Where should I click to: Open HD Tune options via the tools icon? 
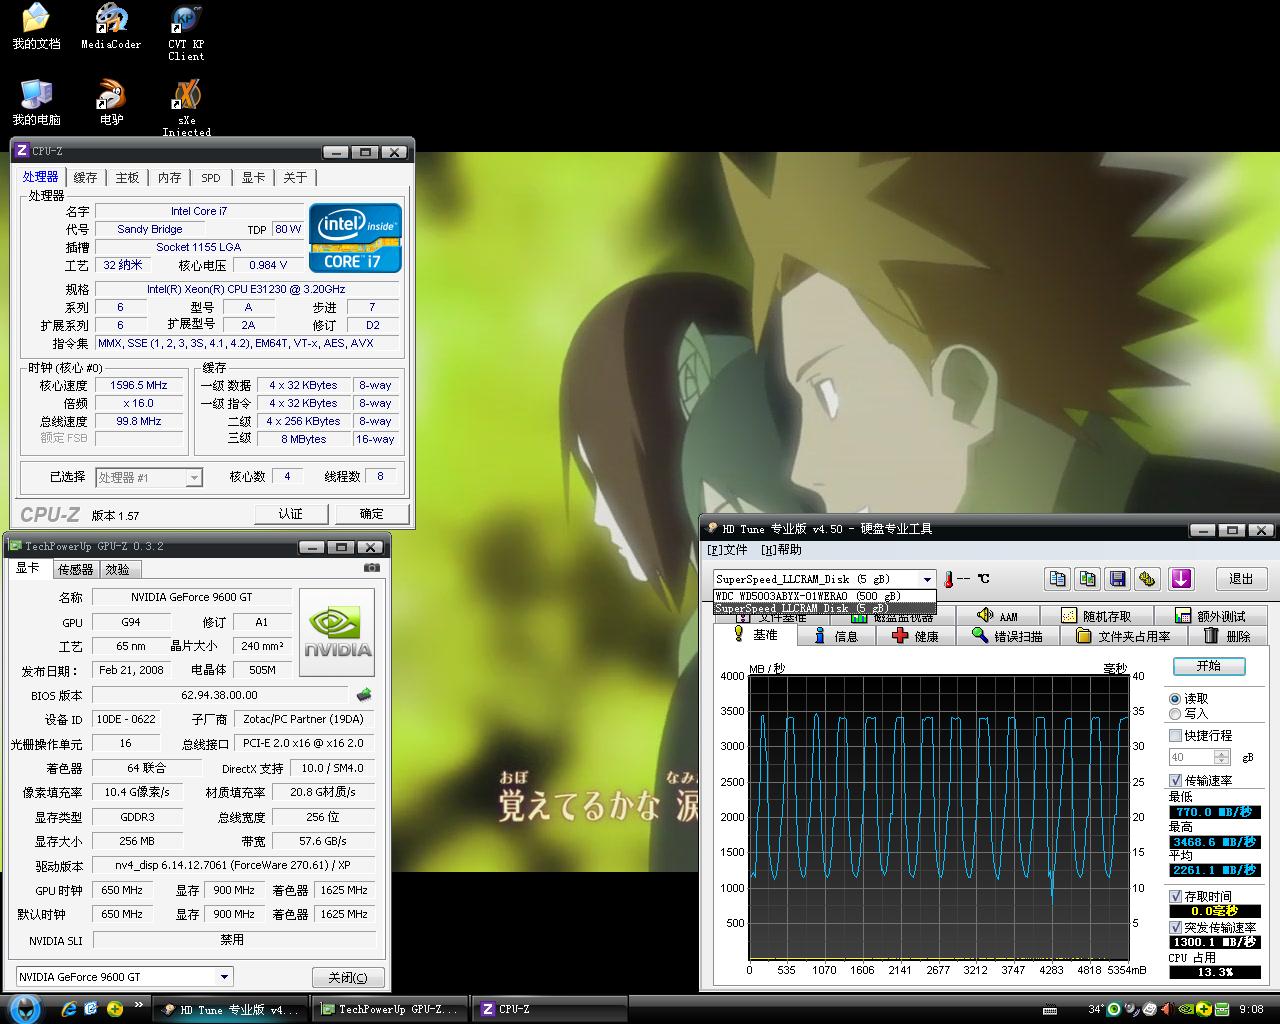coord(1148,578)
